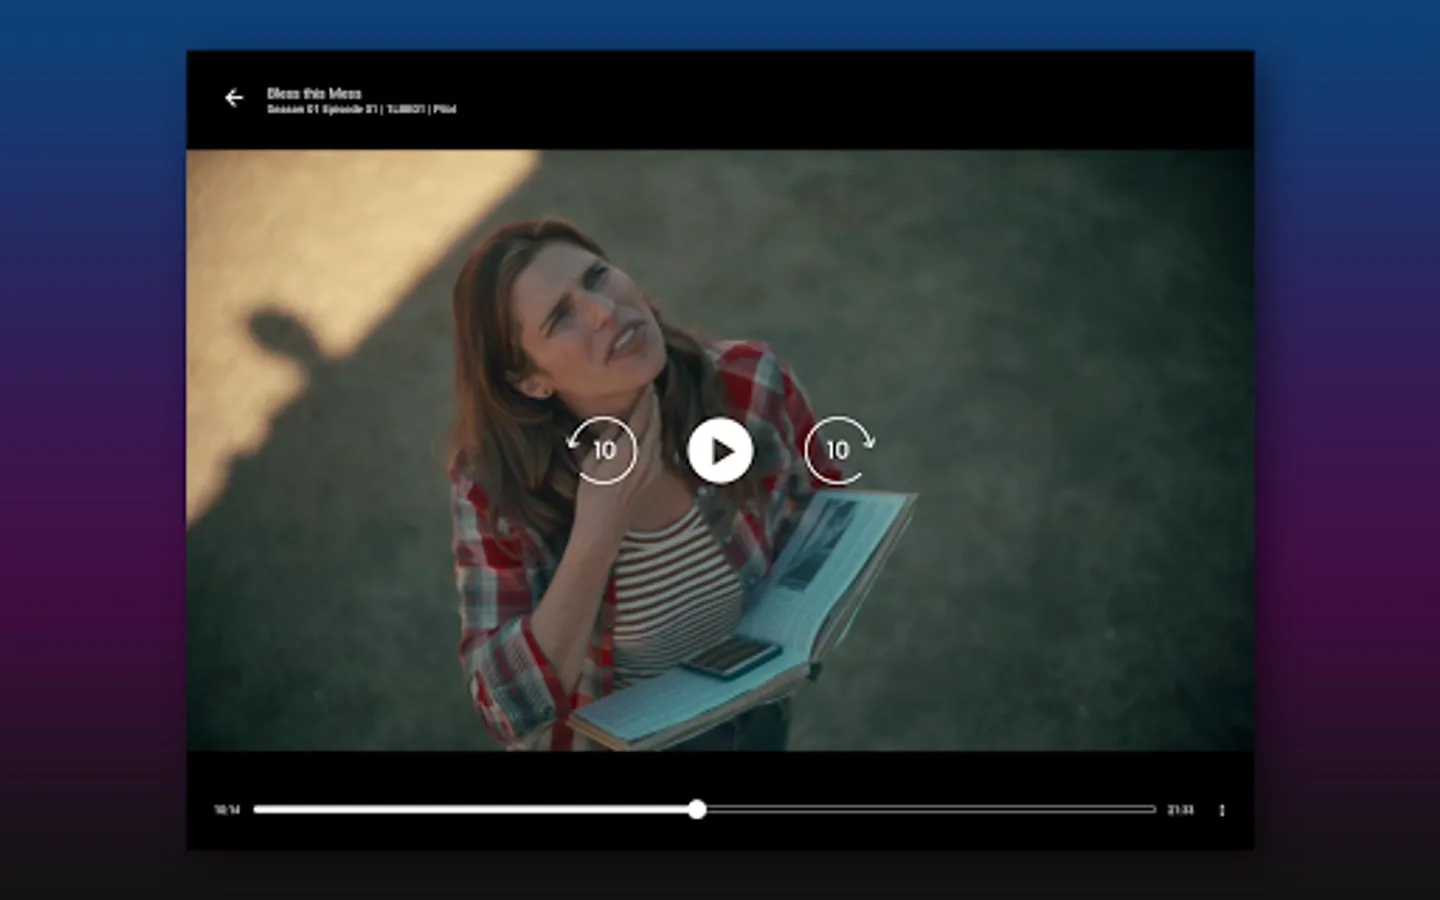Play the paused video
Viewport: 1440px width, 900px height.
click(x=720, y=451)
